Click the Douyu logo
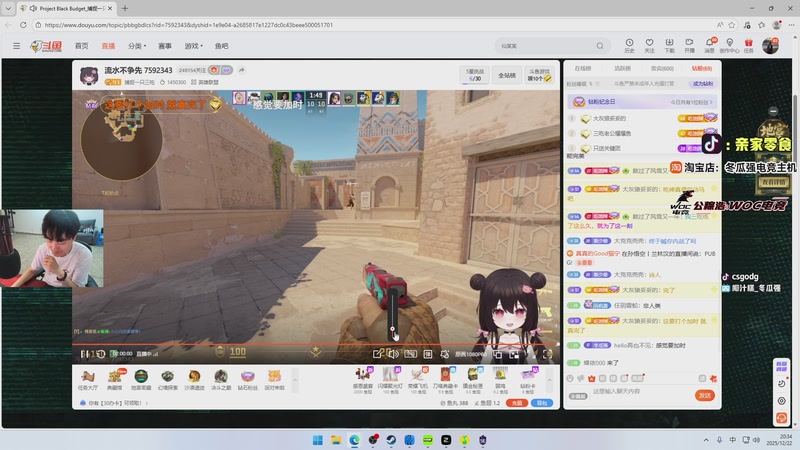This screenshot has width=800, height=450. coord(46,46)
